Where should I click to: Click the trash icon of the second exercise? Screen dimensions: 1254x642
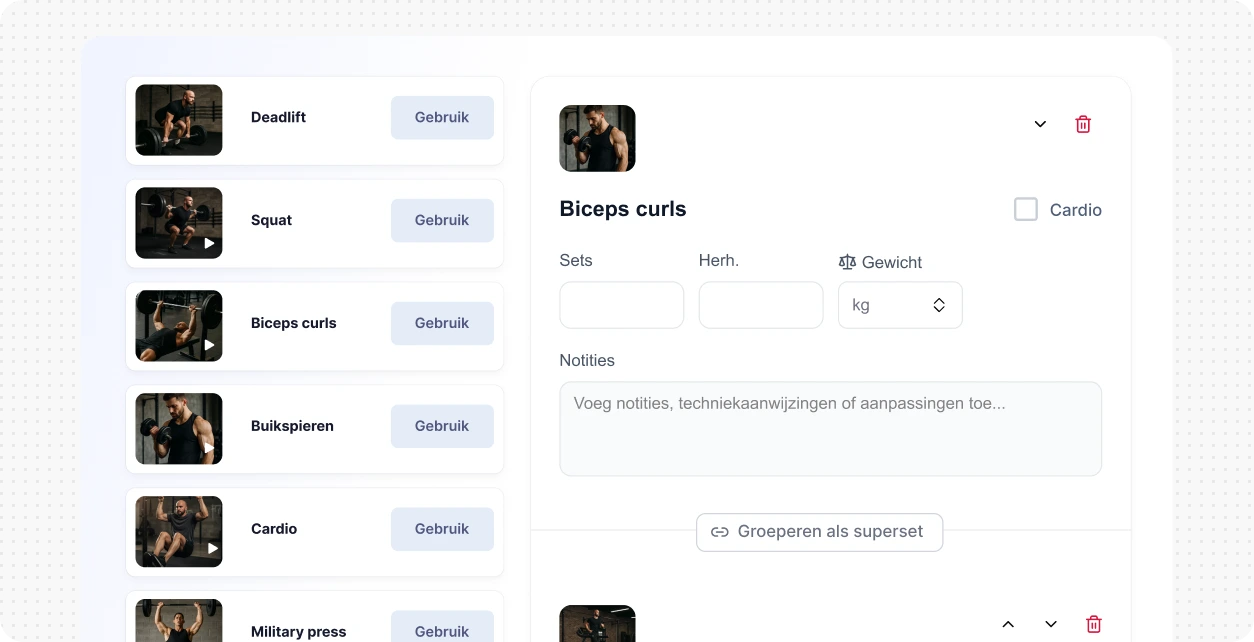click(x=1094, y=624)
